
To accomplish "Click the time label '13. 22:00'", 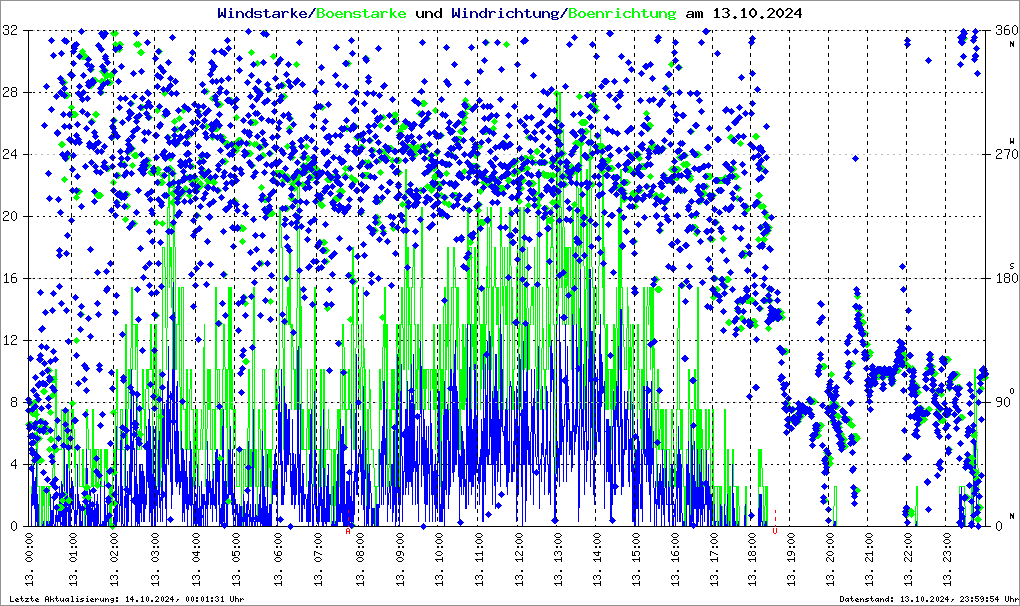I will click(908, 559).
